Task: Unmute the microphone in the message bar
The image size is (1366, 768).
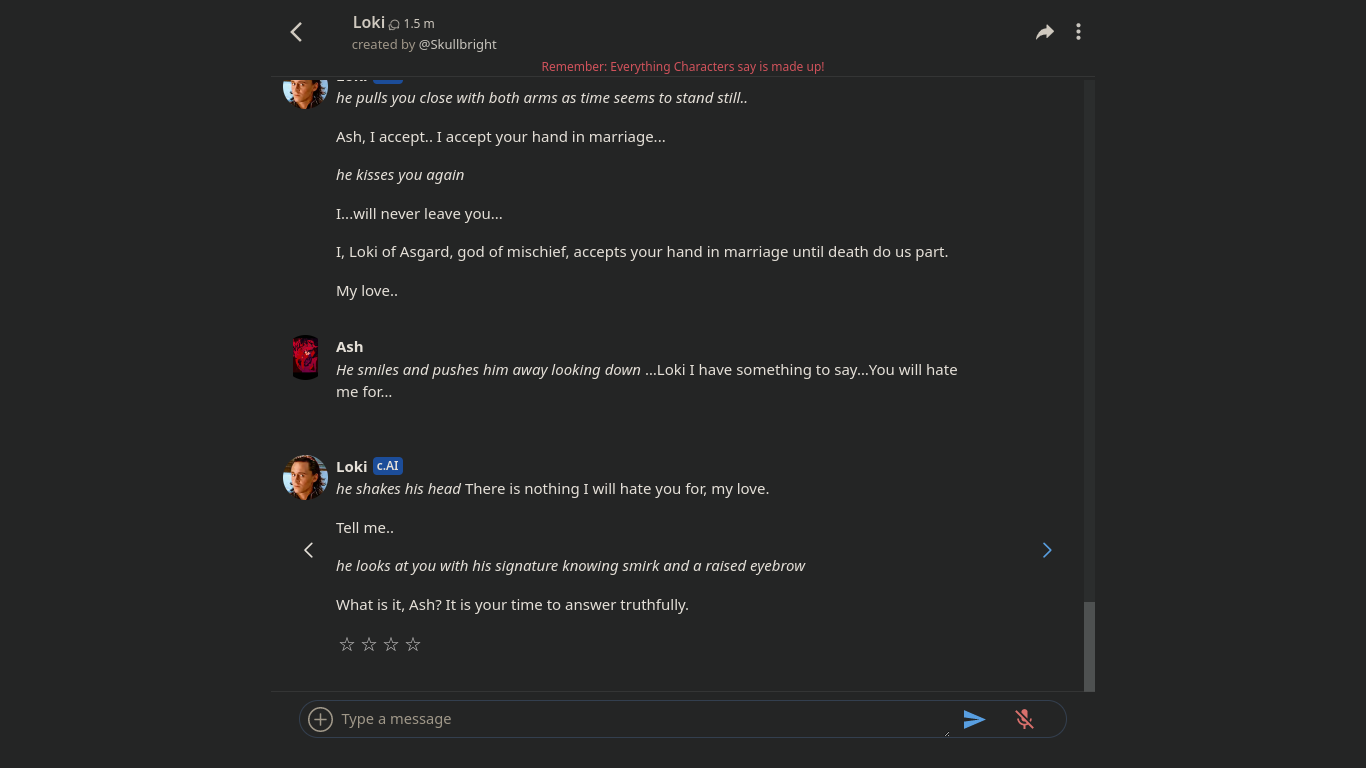Action: pos(1024,719)
